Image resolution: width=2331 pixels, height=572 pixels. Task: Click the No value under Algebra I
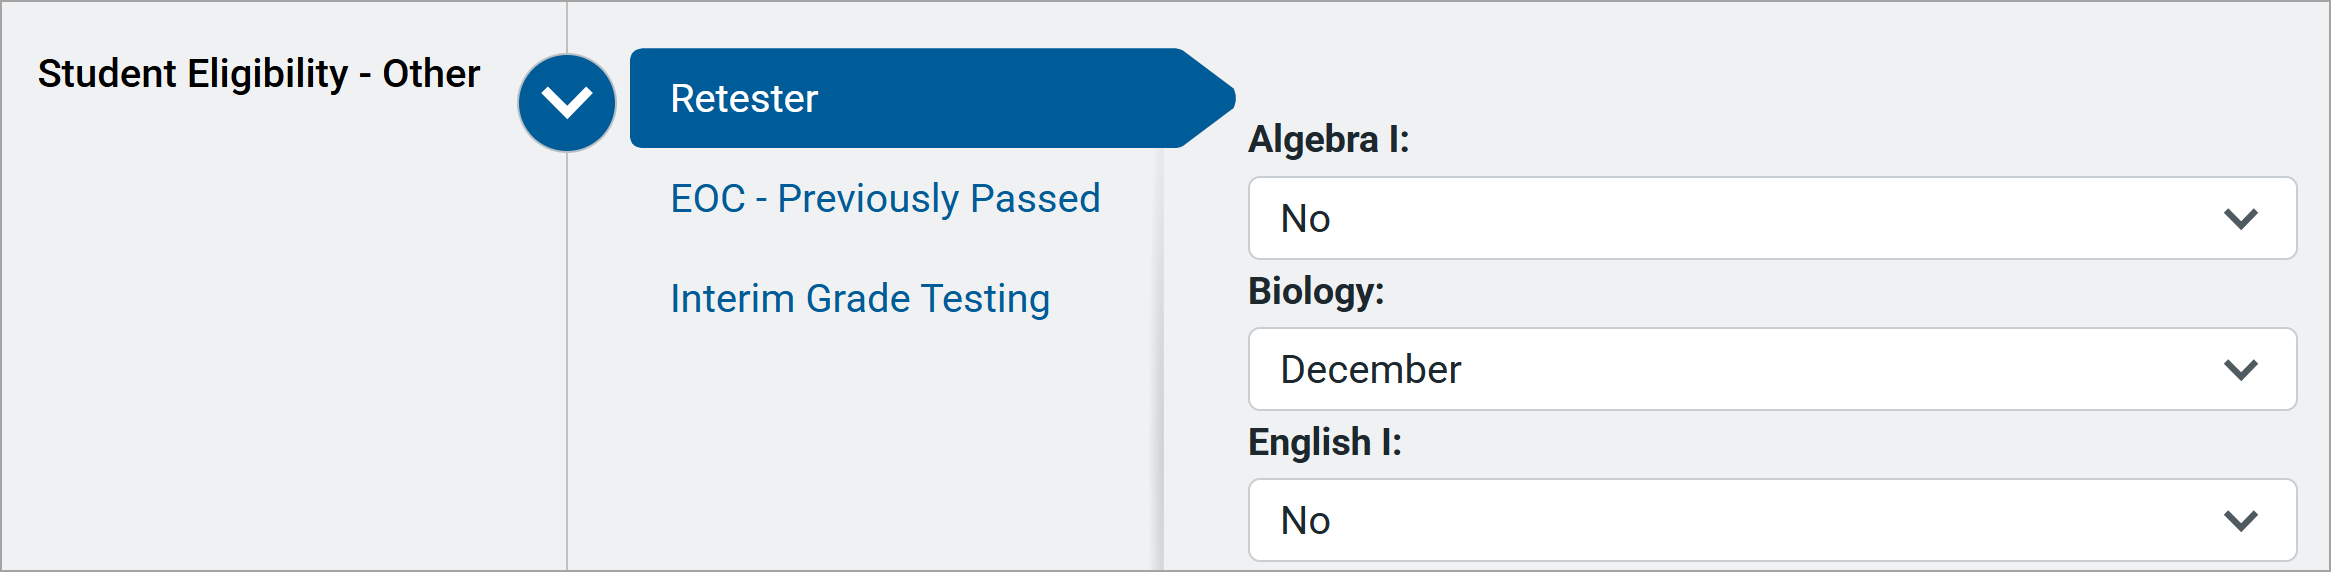pos(1305,219)
